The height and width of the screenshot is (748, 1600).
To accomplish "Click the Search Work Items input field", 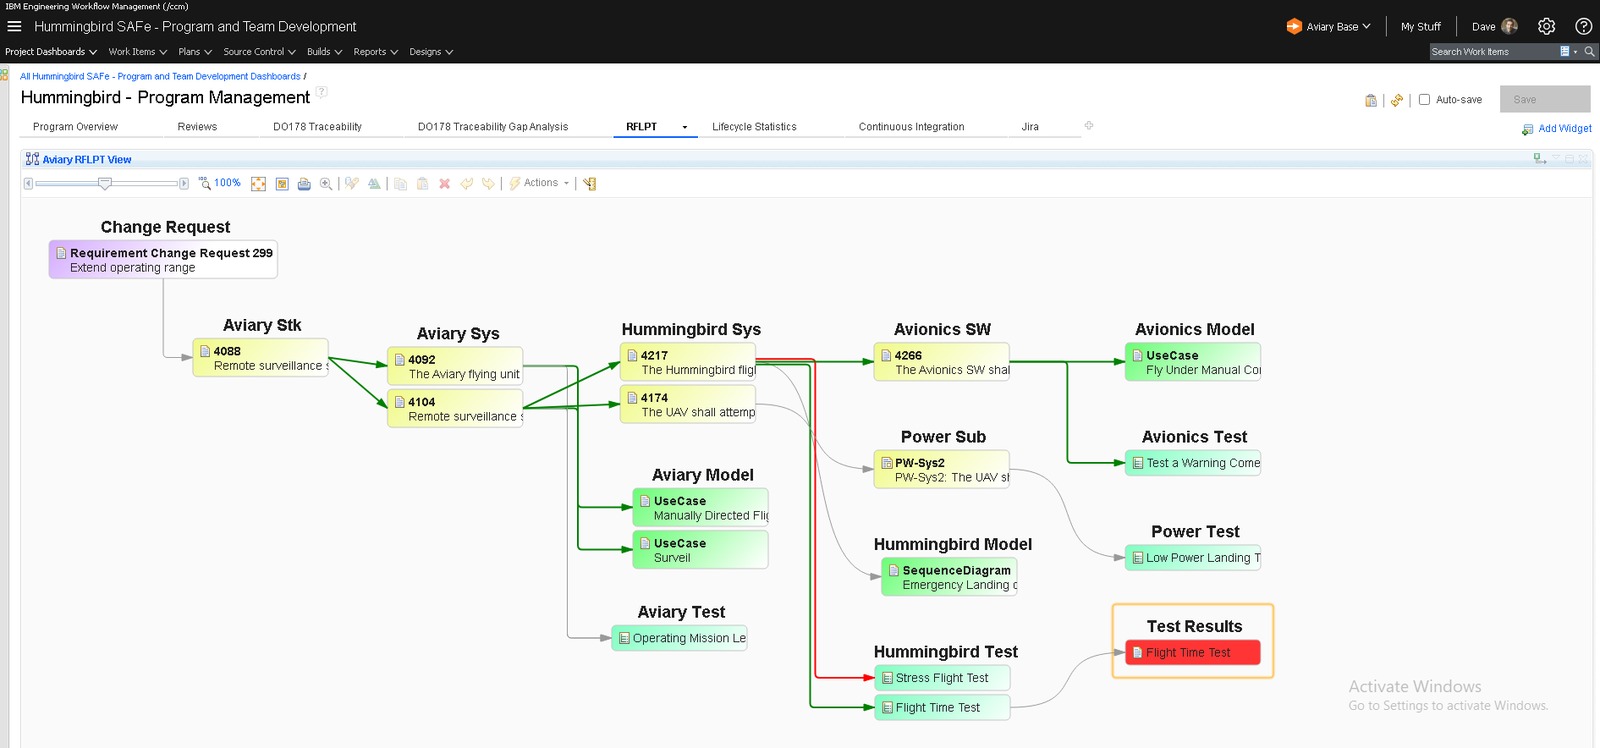I will [1494, 51].
